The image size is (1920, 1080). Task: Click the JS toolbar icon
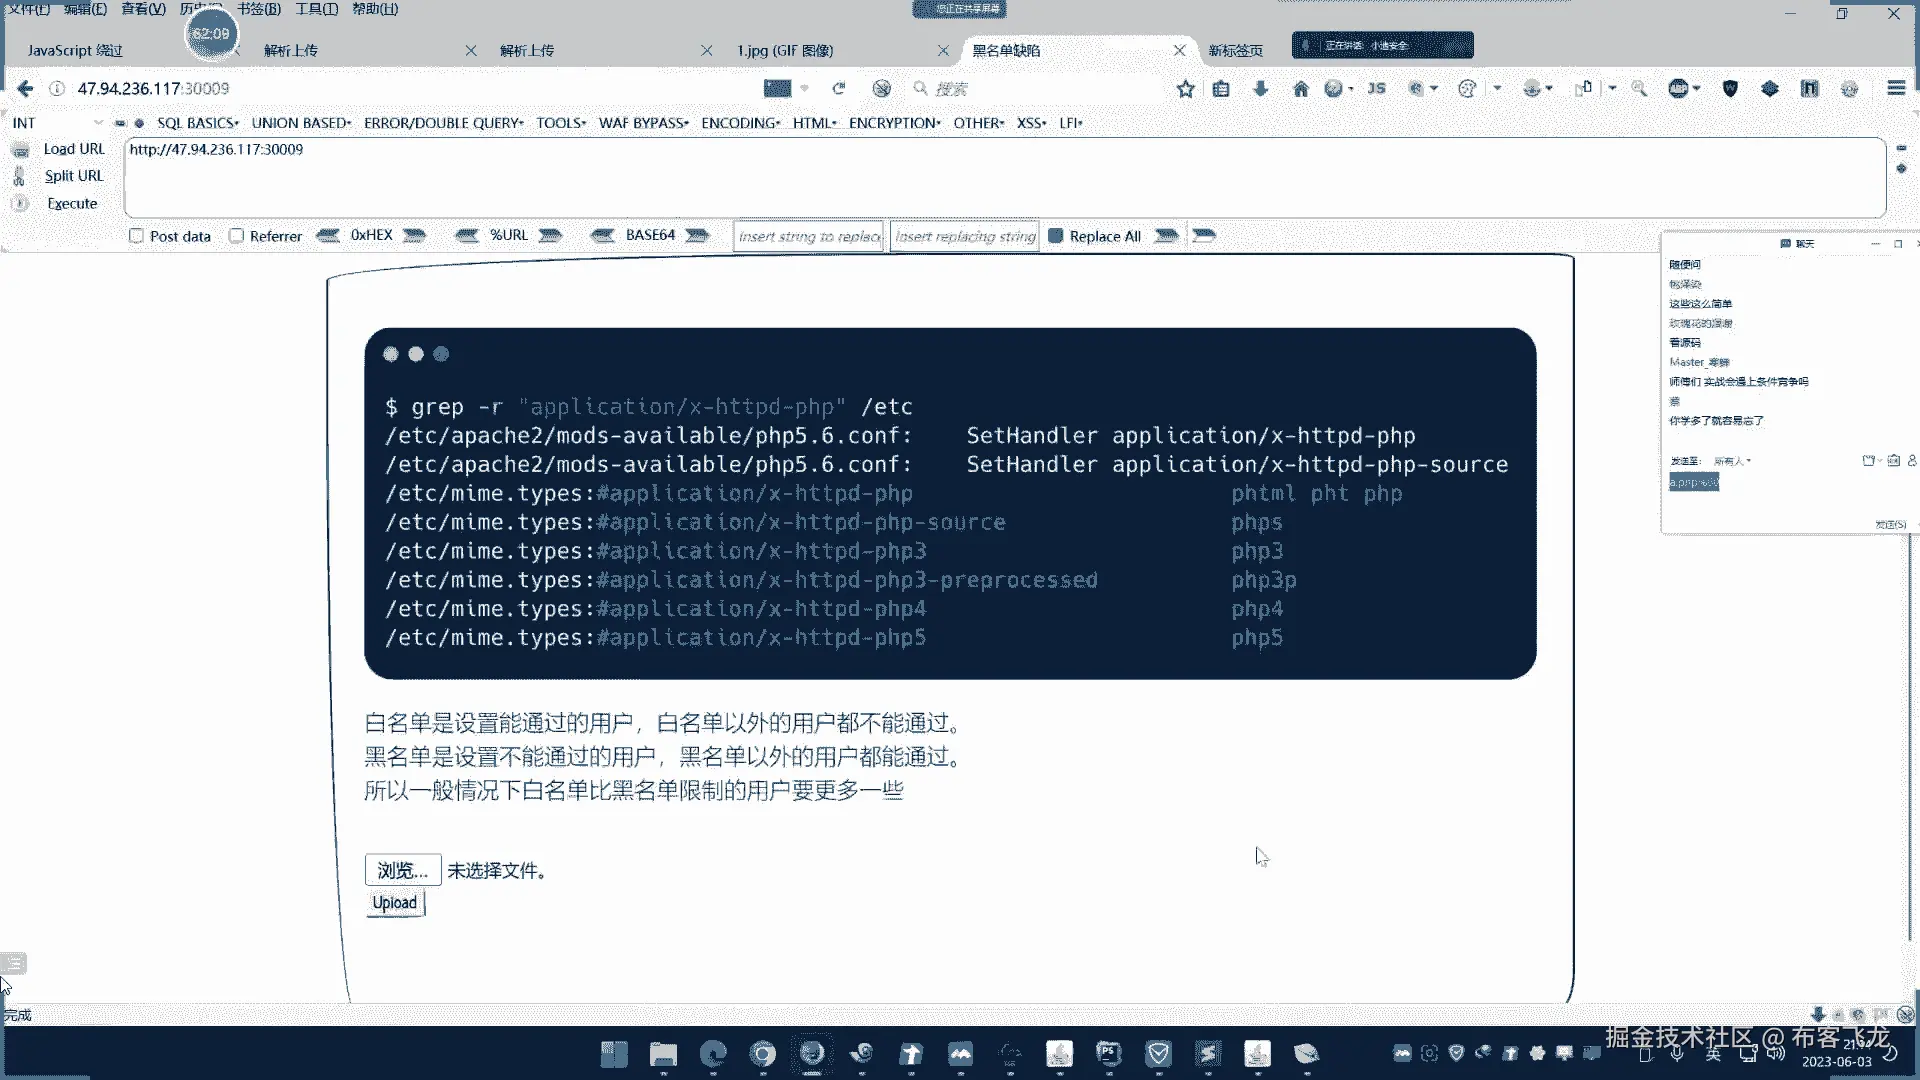(x=1377, y=89)
